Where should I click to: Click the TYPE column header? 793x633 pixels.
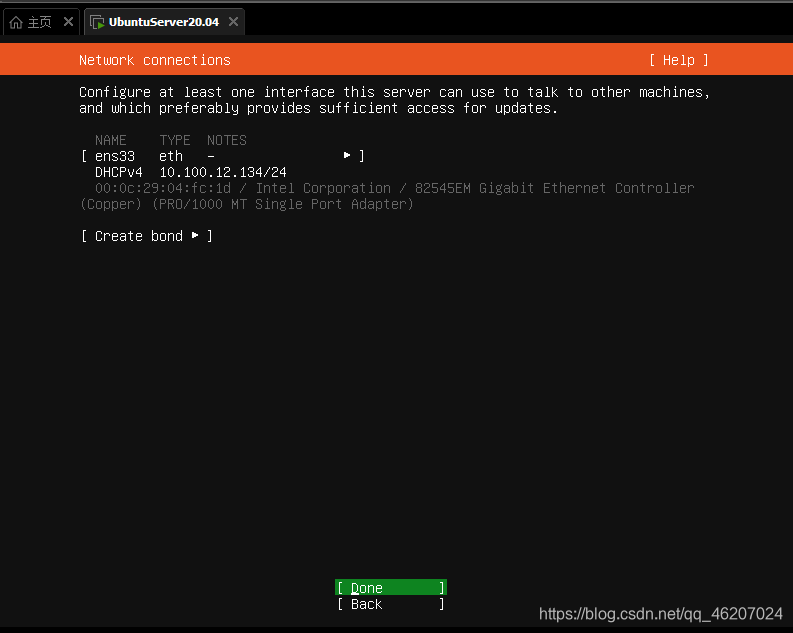click(175, 140)
